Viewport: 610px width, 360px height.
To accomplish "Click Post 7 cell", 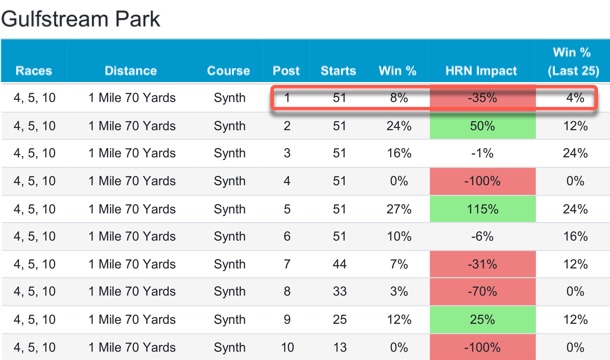I will point(287,264).
